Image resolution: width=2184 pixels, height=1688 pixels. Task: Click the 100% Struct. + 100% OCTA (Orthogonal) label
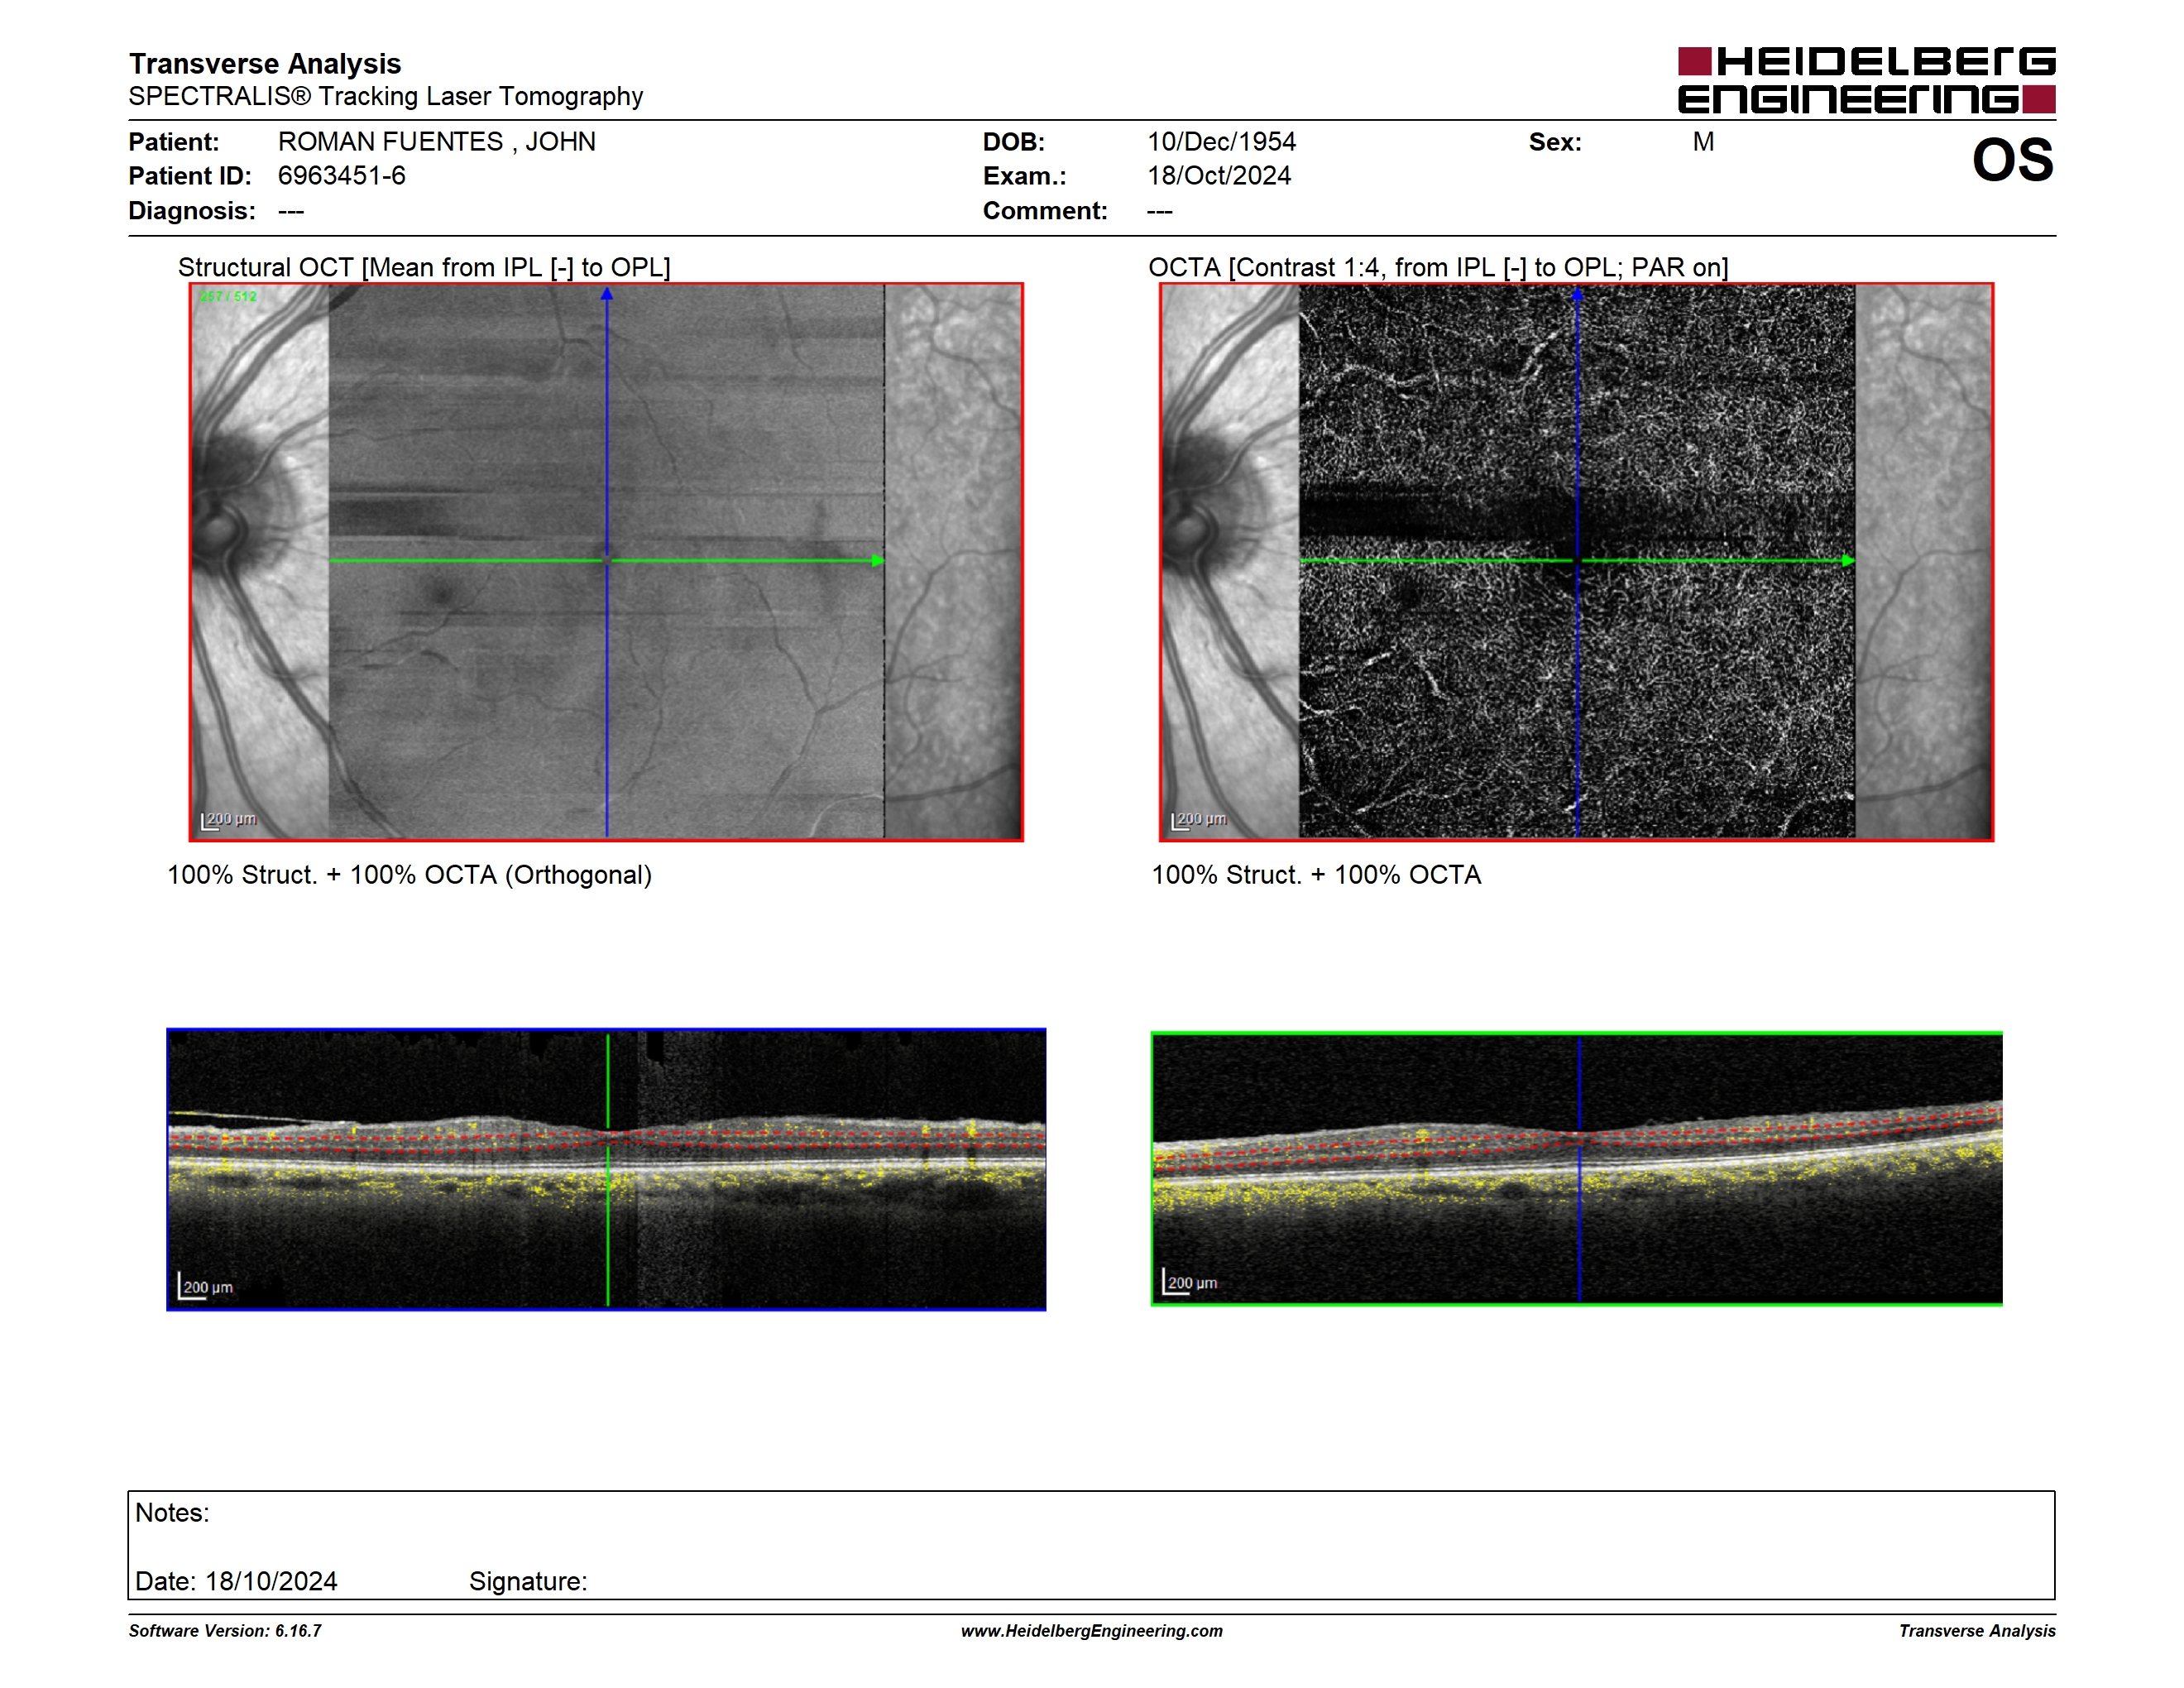point(409,875)
